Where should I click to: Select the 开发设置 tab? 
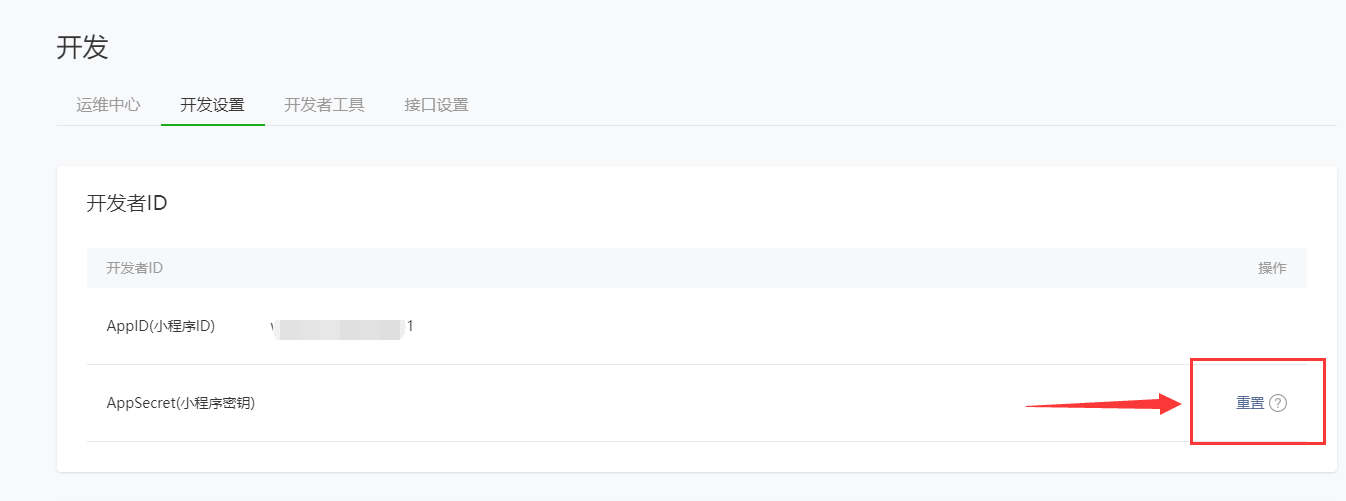click(x=212, y=104)
